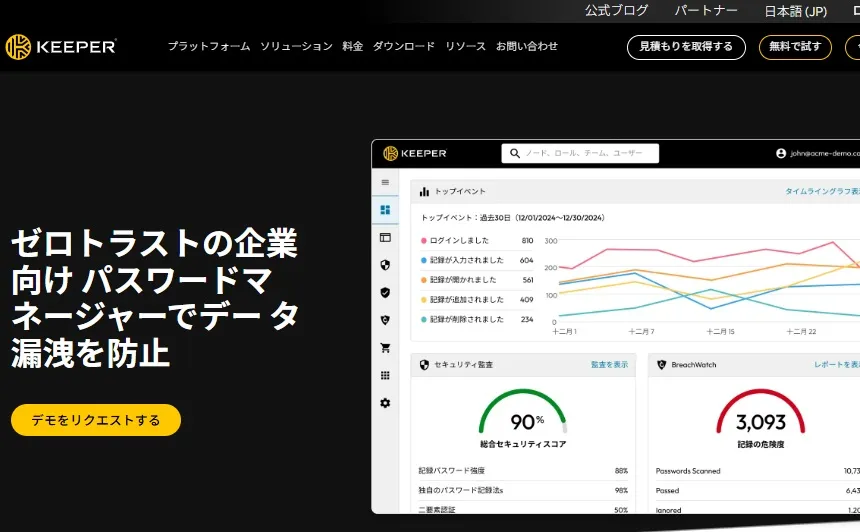The width and height of the screenshot is (860, 532).
Task: Toggle the dashboard hamburger menu icon
Action: (385, 182)
